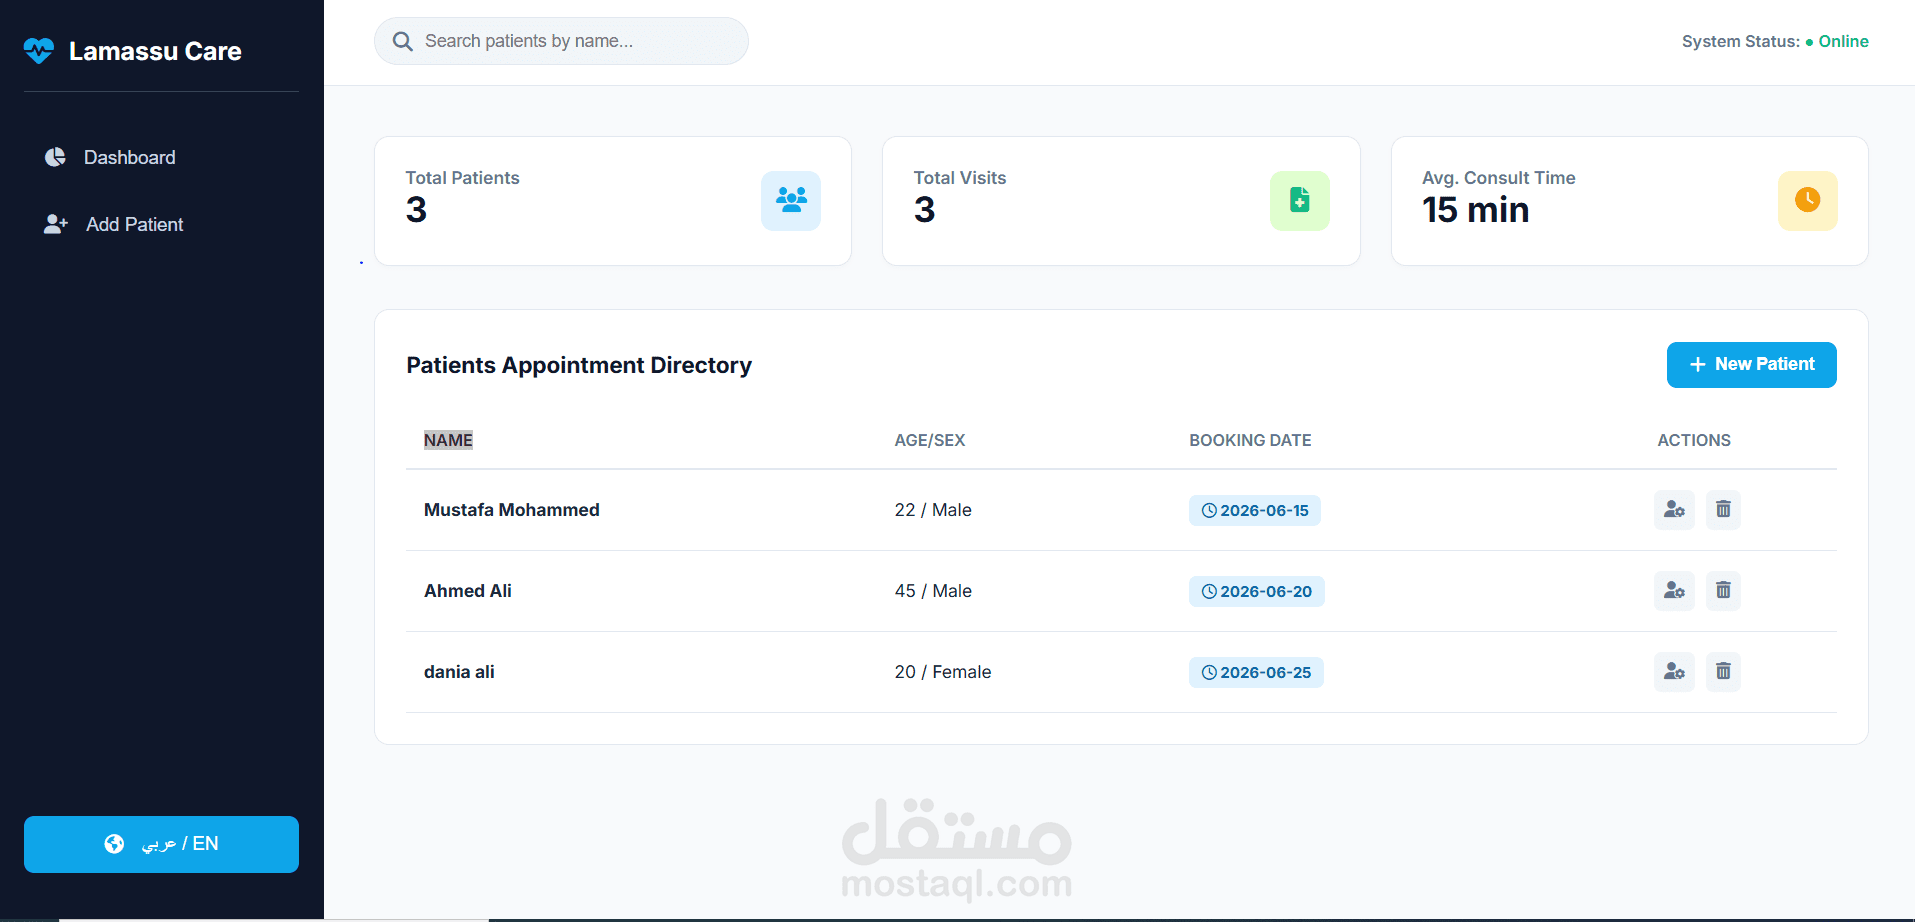The image size is (1915, 922).
Task: Create a record with the New Patient button
Action: [1752, 365]
